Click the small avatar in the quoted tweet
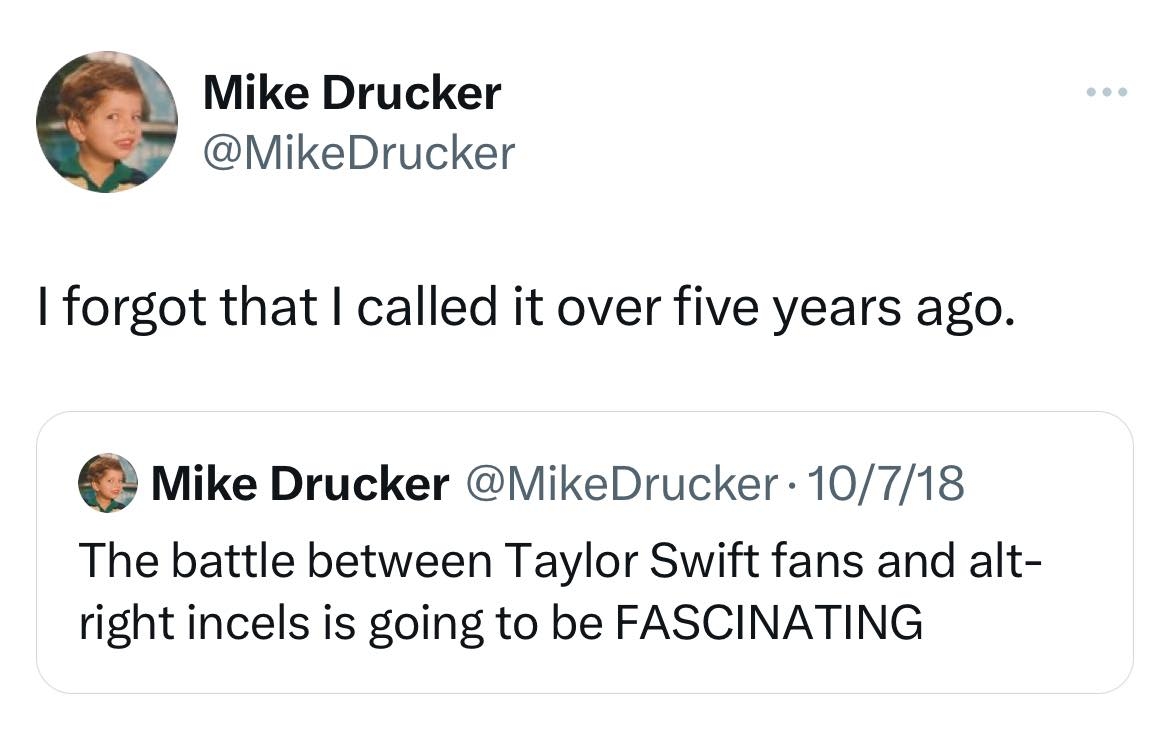 (x=108, y=484)
